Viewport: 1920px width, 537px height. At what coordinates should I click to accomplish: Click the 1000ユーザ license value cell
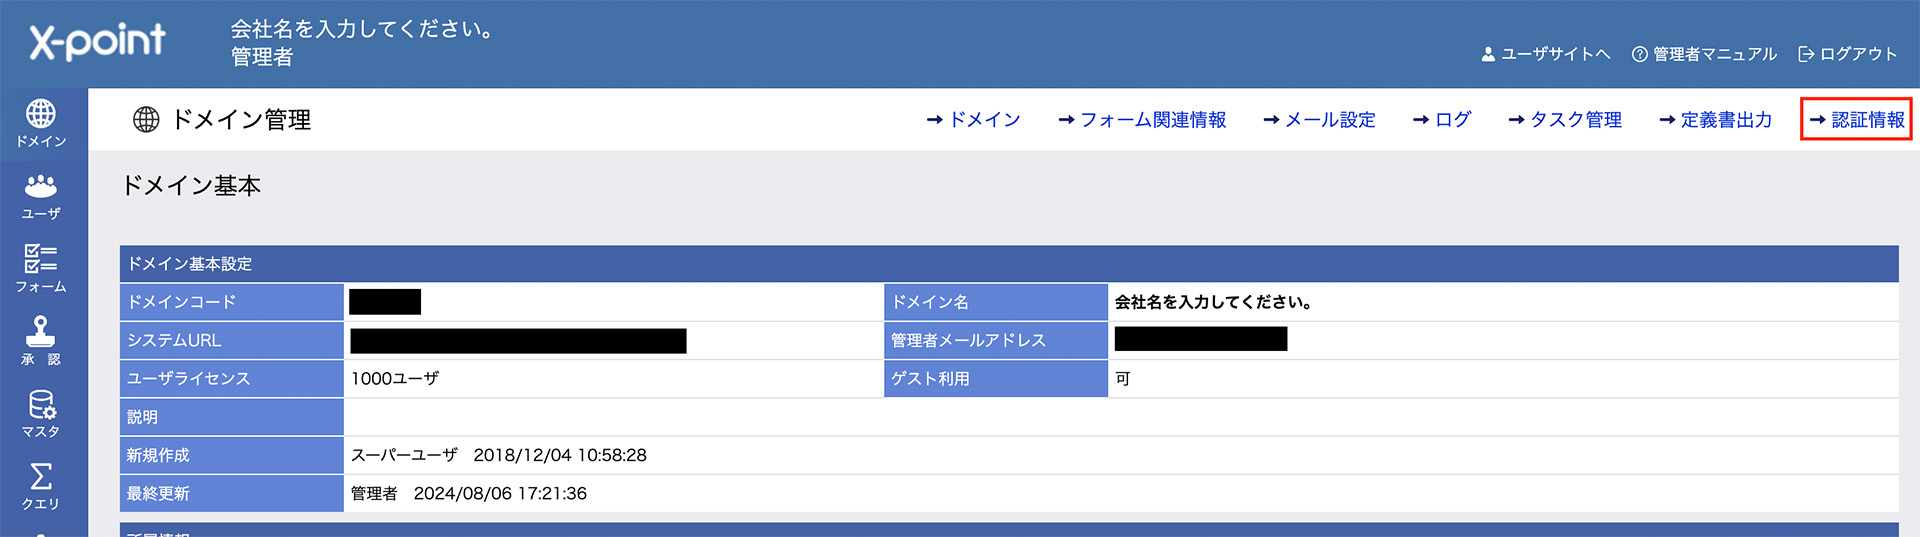pyautogui.click(x=395, y=379)
